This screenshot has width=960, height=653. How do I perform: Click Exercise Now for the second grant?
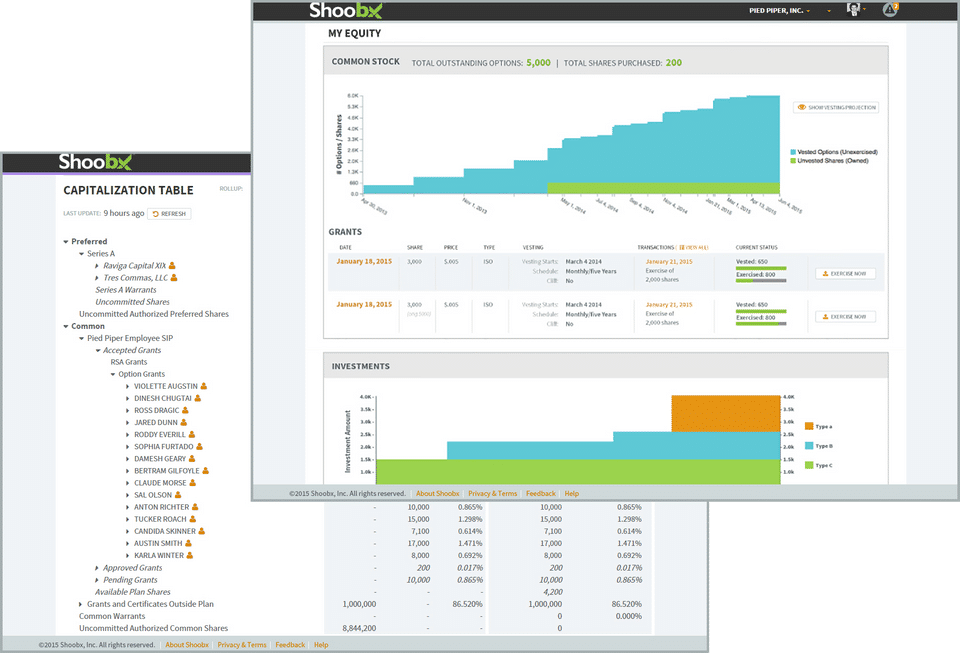tap(846, 316)
